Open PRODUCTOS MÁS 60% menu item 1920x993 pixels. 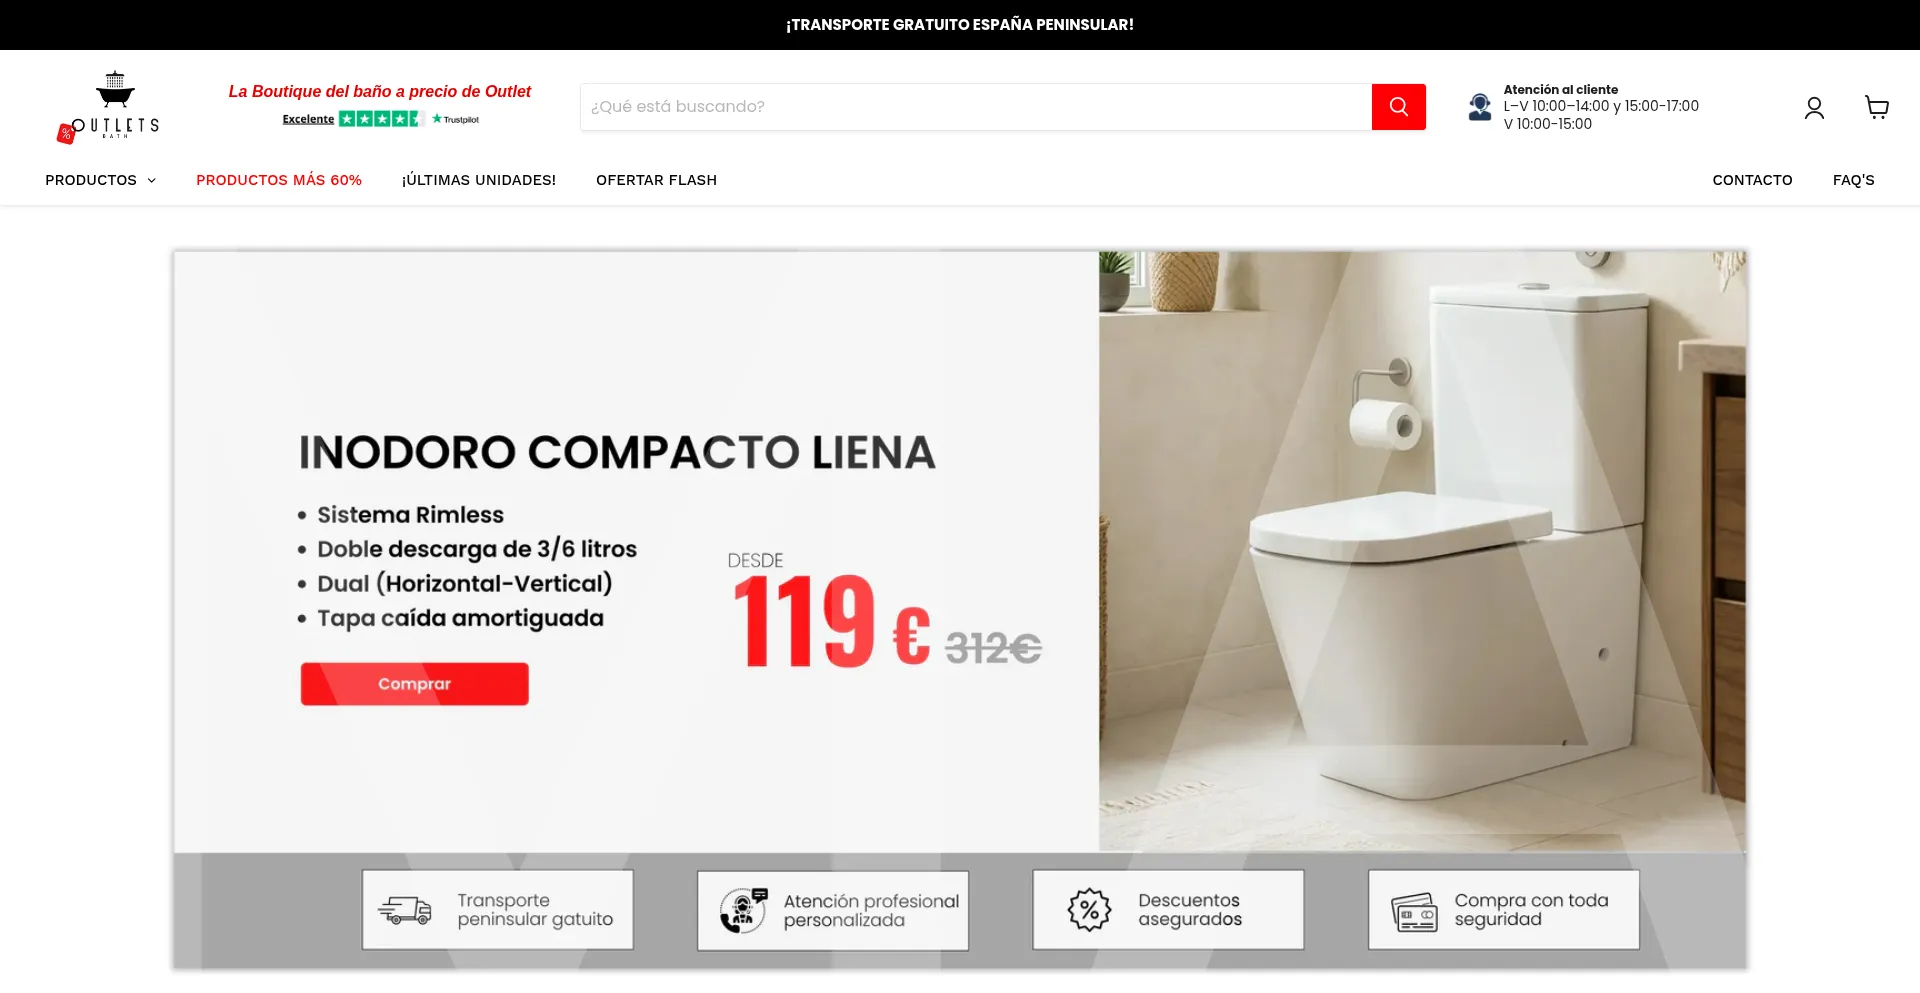point(279,180)
